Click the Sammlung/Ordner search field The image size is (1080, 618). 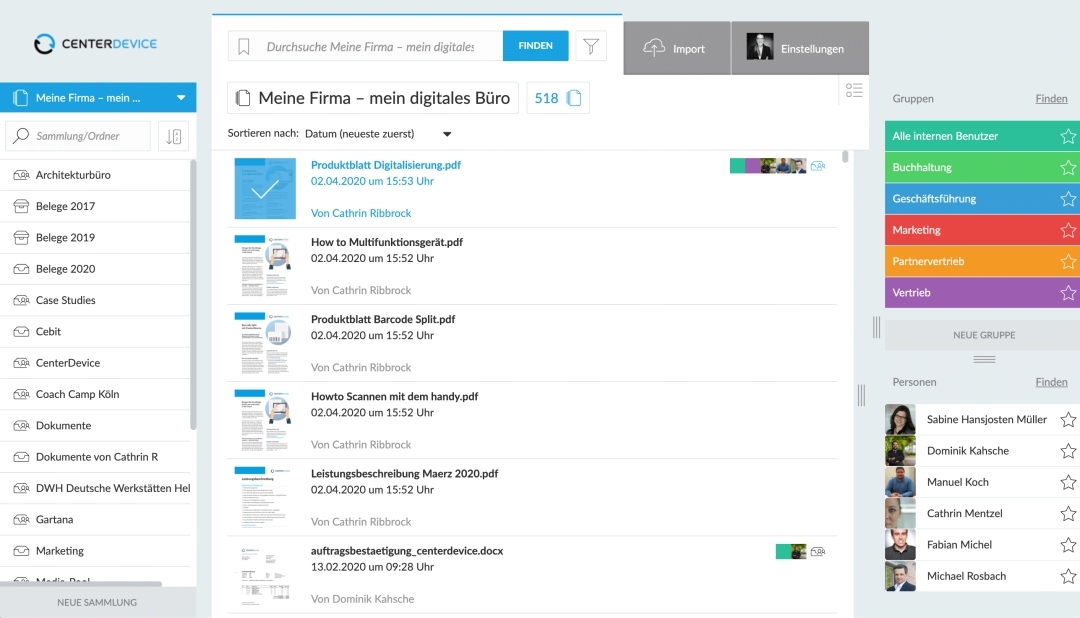tap(78, 136)
